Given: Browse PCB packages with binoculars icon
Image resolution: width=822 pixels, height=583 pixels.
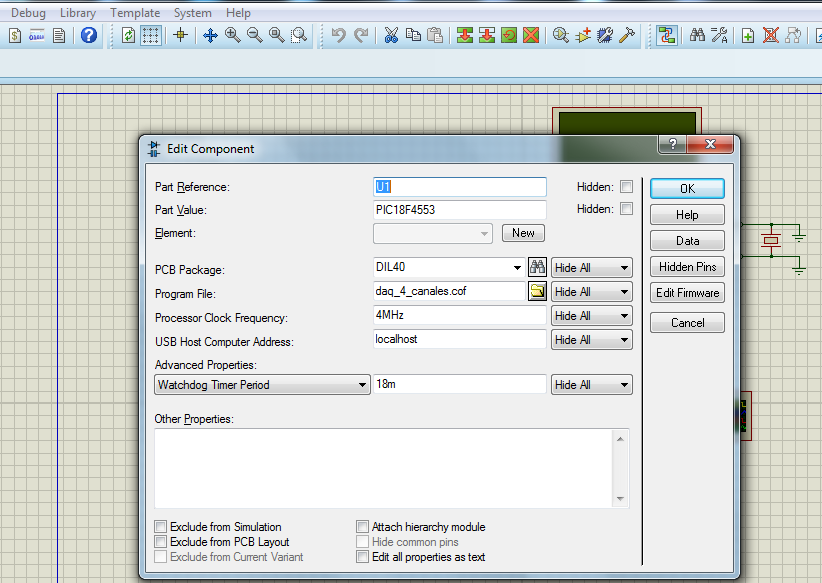Looking at the screenshot, I should point(537,267).
